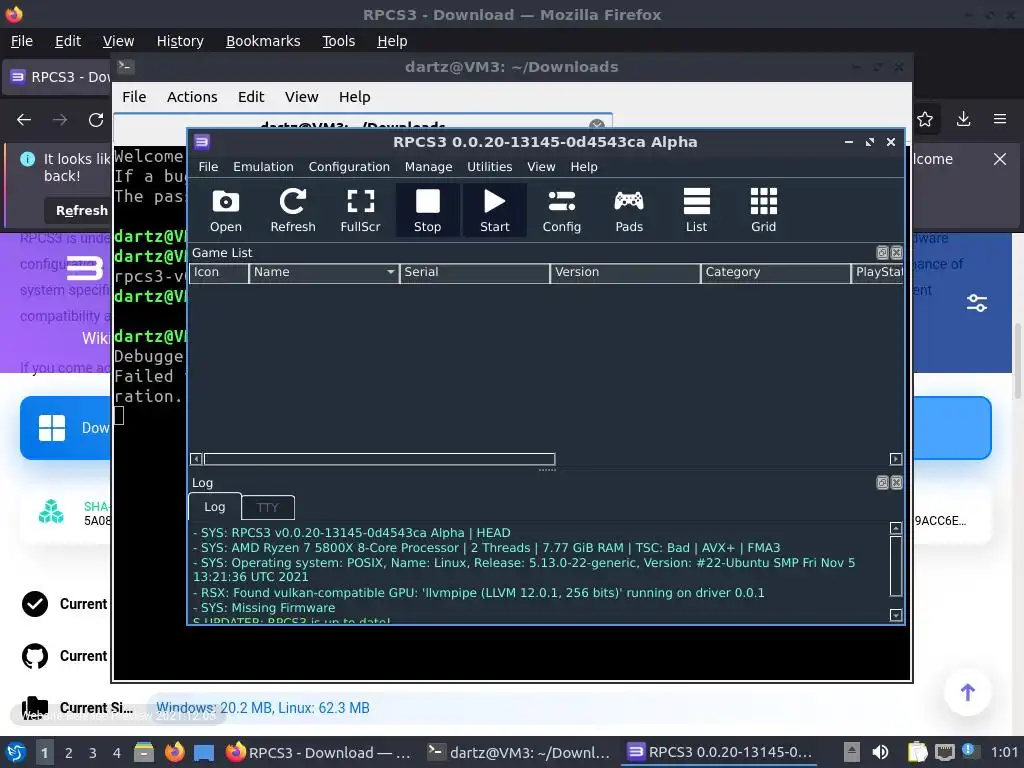Open the Config settings icon
Viewport: 1024px width, 768px height.
[562, 210]
